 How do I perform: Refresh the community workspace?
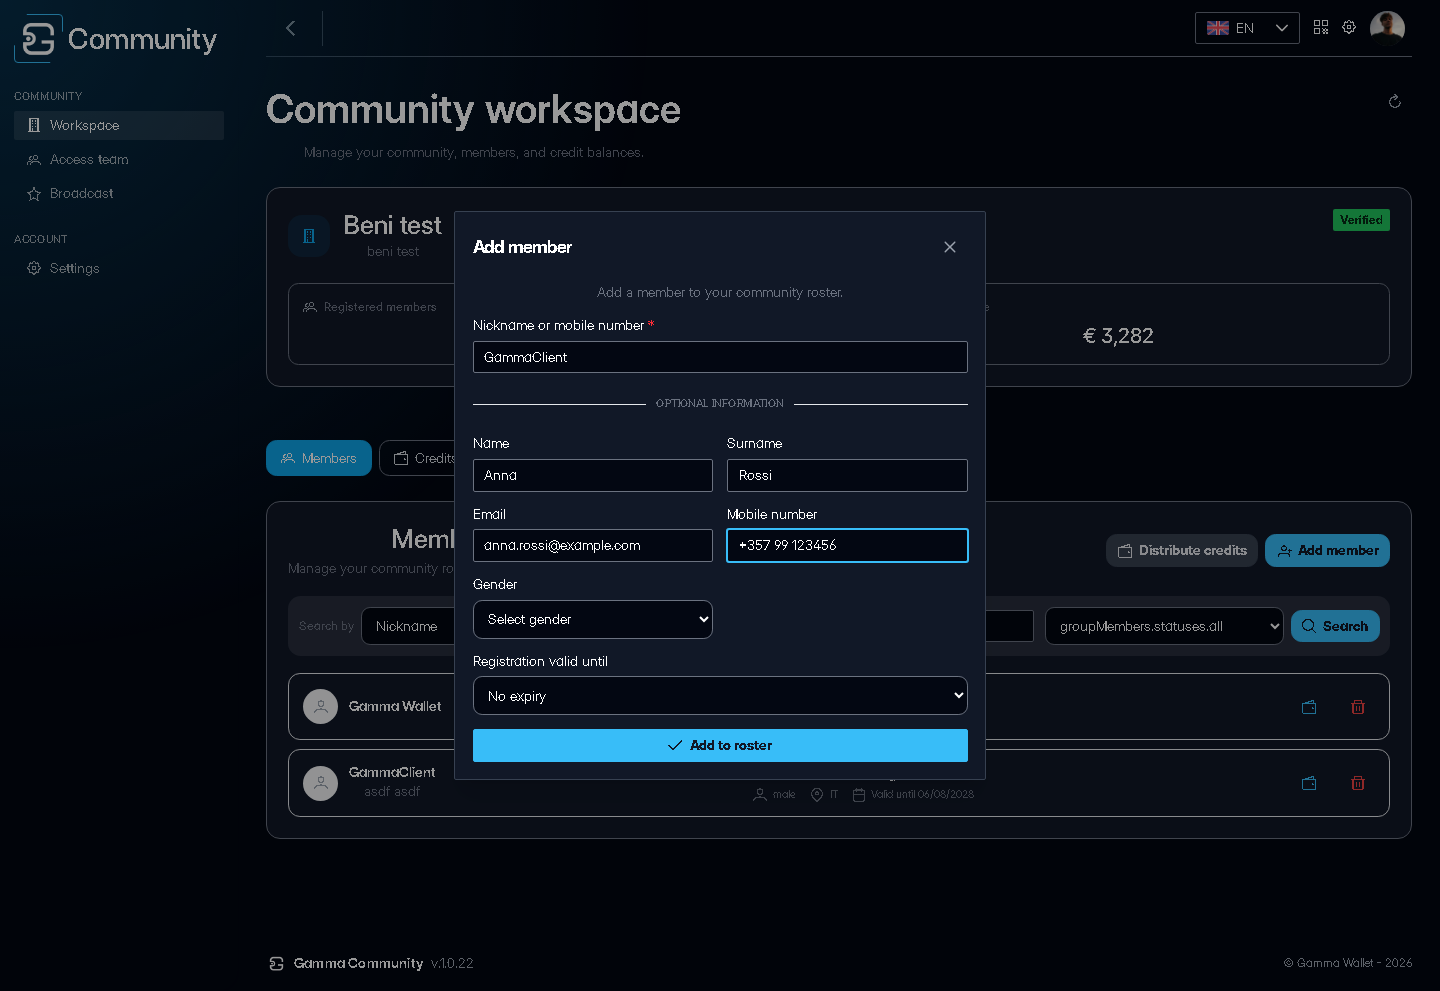pos(1395,101)
